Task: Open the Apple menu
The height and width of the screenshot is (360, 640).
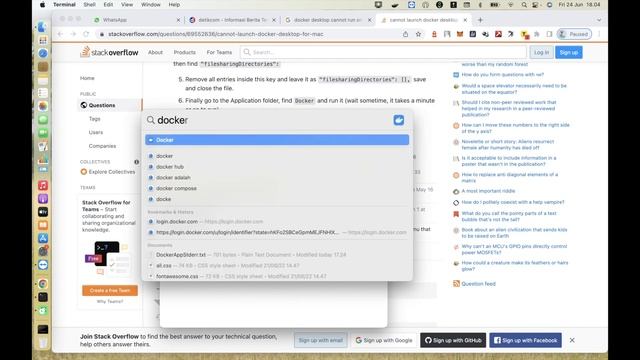Action: point(42,5)
